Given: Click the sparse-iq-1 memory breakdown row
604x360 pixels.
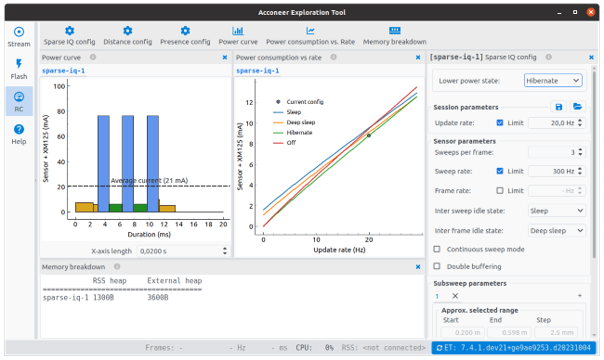Looking at the screenshot, I should [106, 298].
